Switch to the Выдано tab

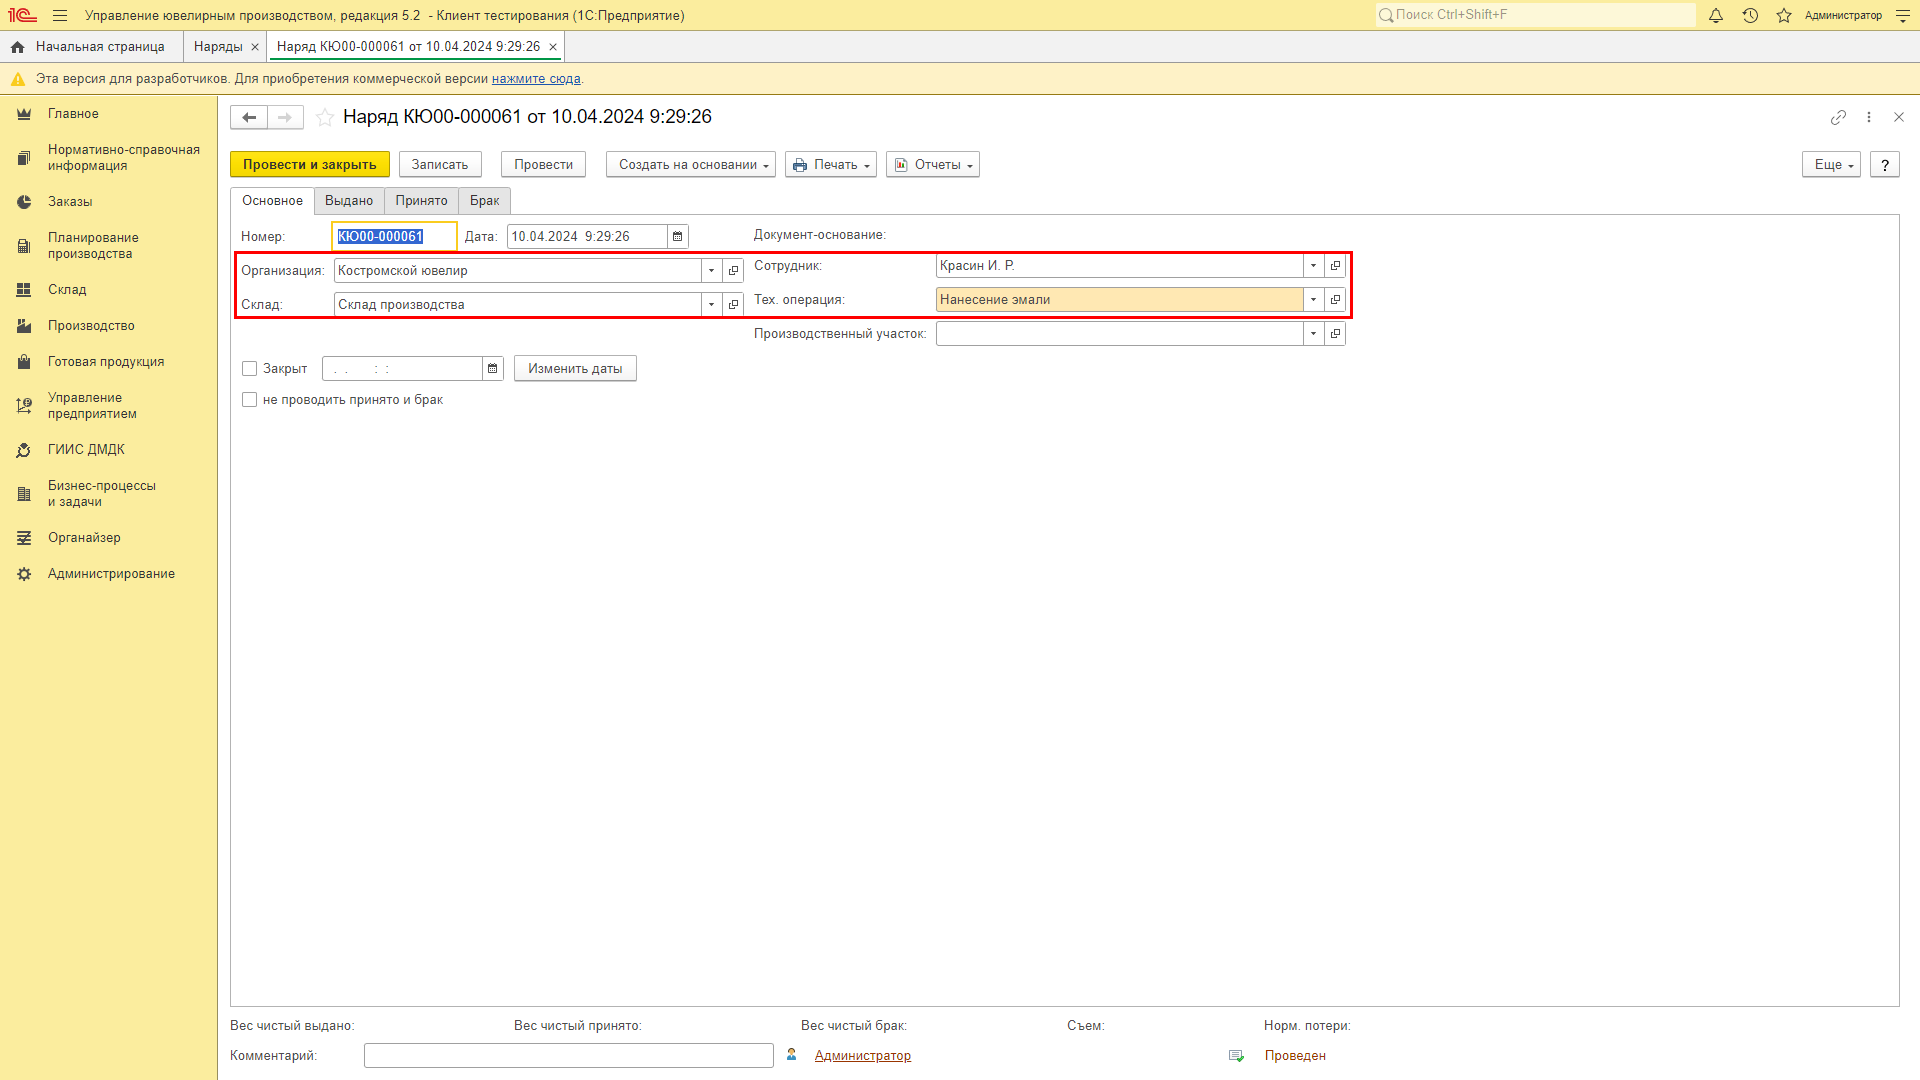[x=349, y=201]
